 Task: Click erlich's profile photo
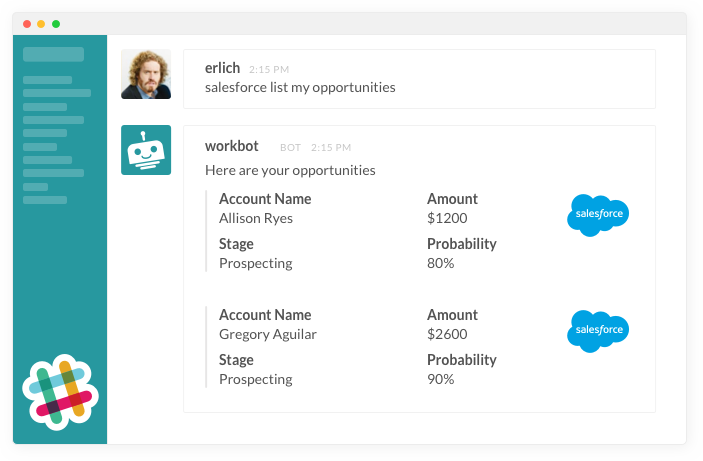click(x=146, y=74)
